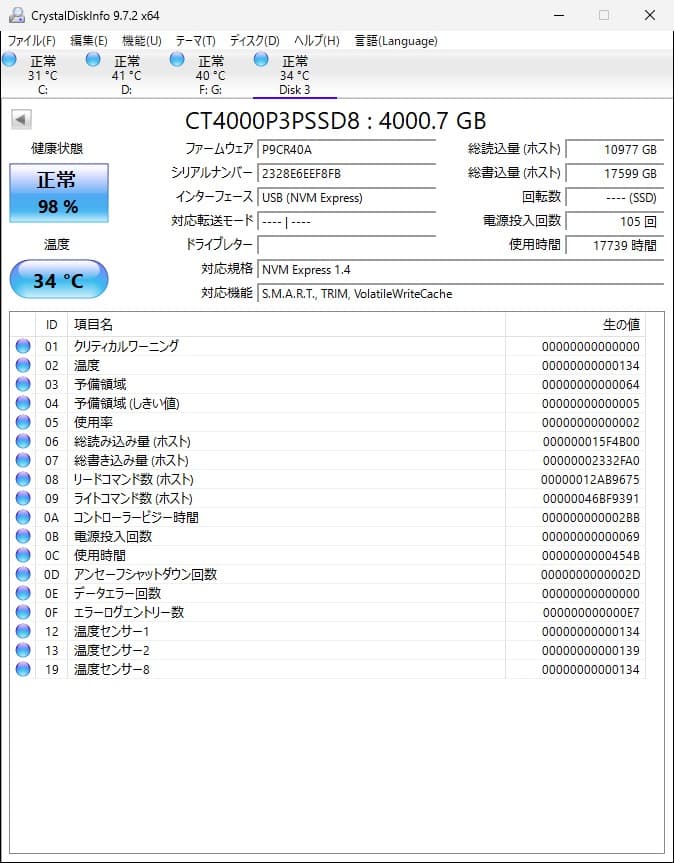Click the 総書込量 value 17599 GB
Screen dimensions: 674x863
[x=615, y=173]
